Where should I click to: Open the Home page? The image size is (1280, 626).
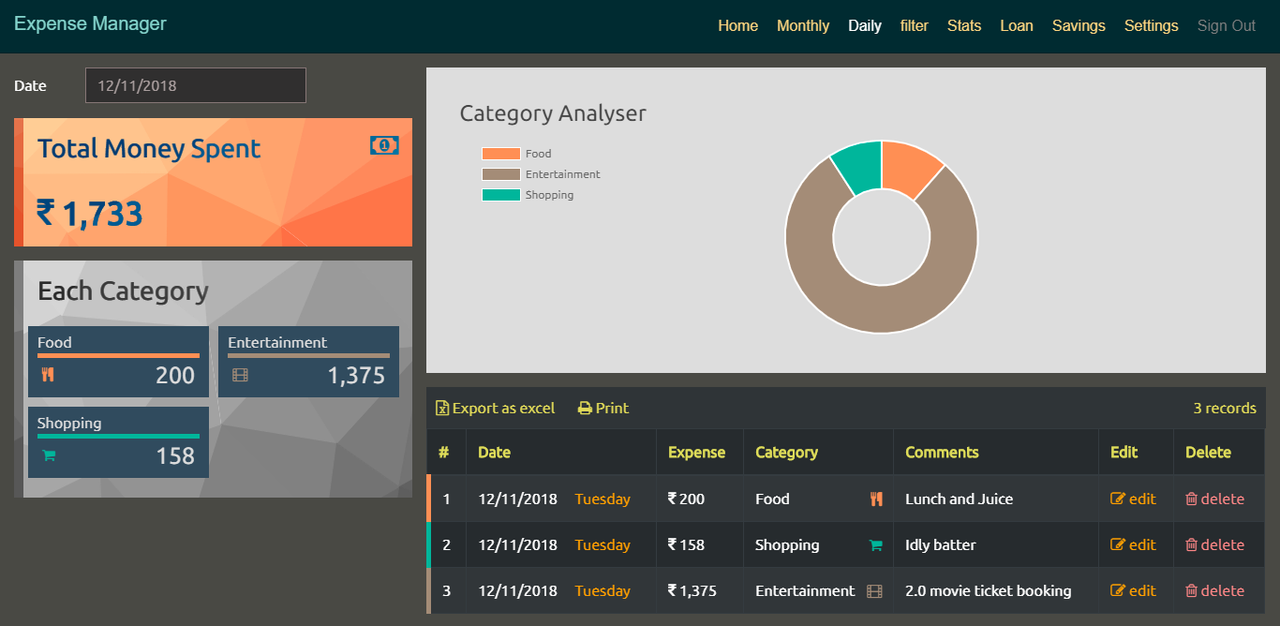738,26
